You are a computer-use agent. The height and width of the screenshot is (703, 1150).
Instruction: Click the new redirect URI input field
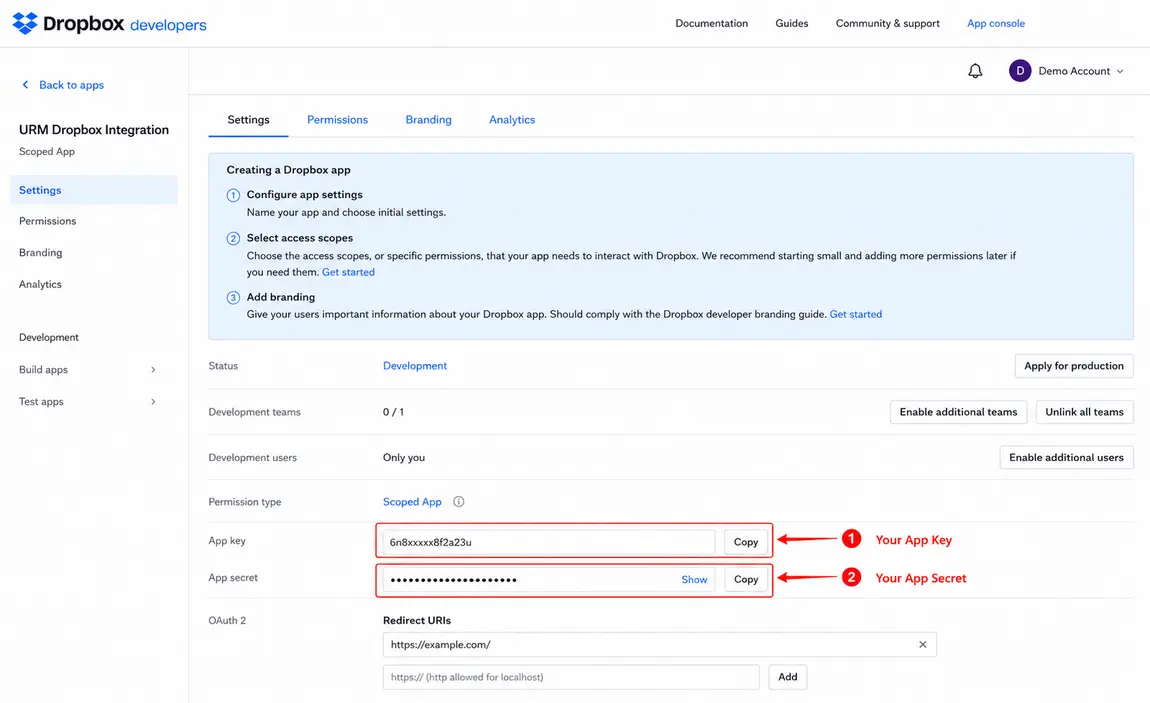571,677
